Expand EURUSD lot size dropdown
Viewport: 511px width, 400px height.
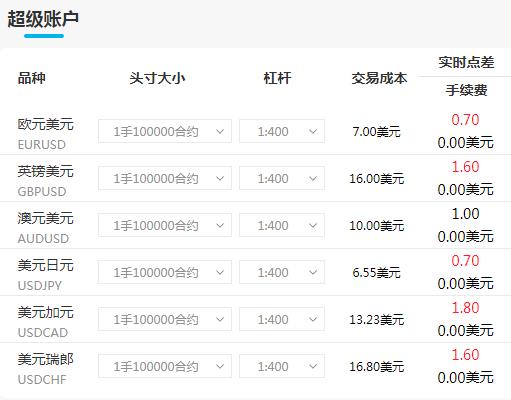[x=165, y=131]
